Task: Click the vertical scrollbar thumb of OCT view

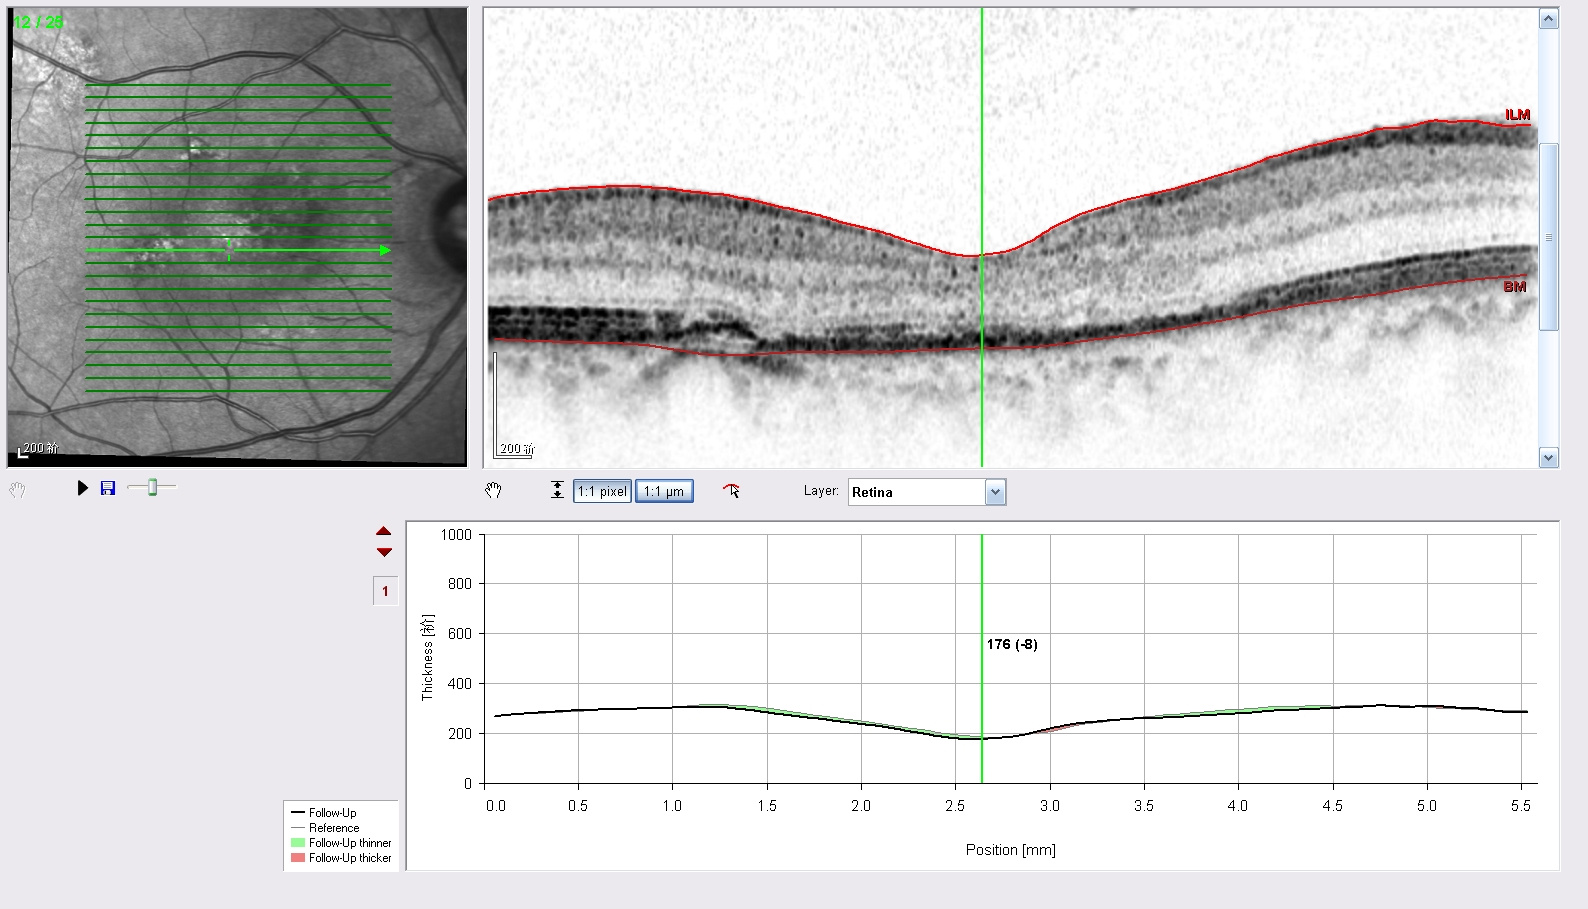Action: (1549, 237)
